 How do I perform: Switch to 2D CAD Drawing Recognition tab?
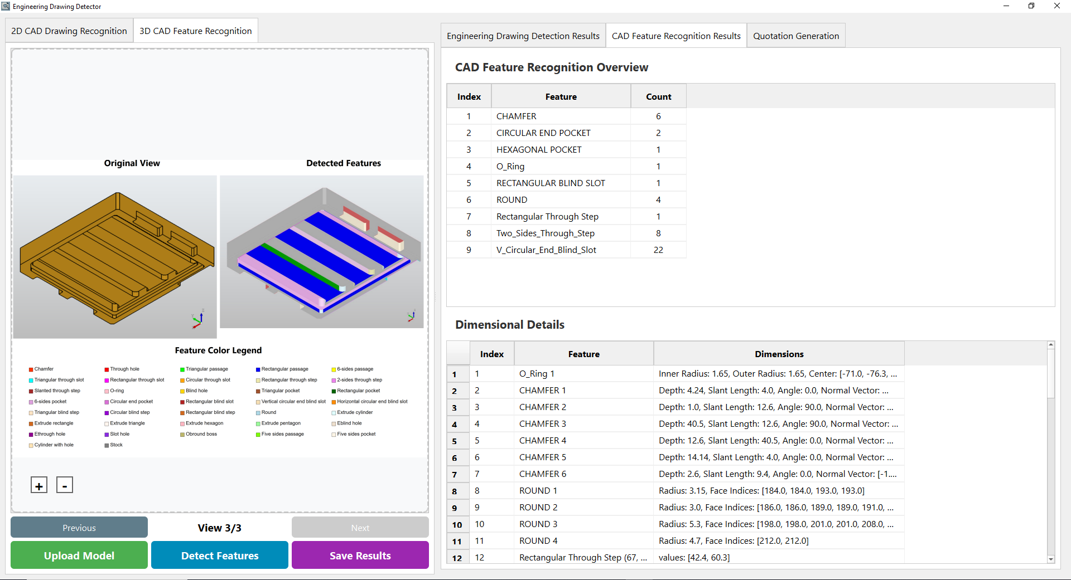[69, 31]
